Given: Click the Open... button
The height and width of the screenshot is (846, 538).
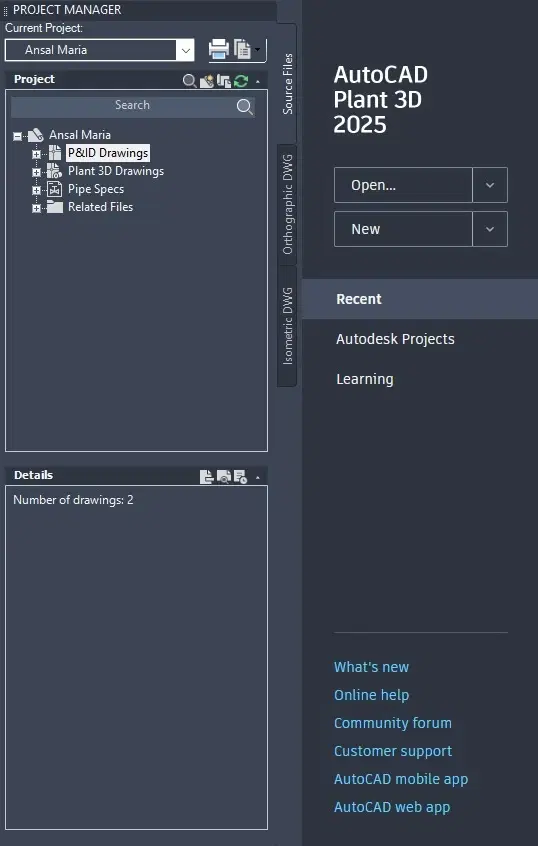Looking at the screenshot, I should [x=403, y=185].
